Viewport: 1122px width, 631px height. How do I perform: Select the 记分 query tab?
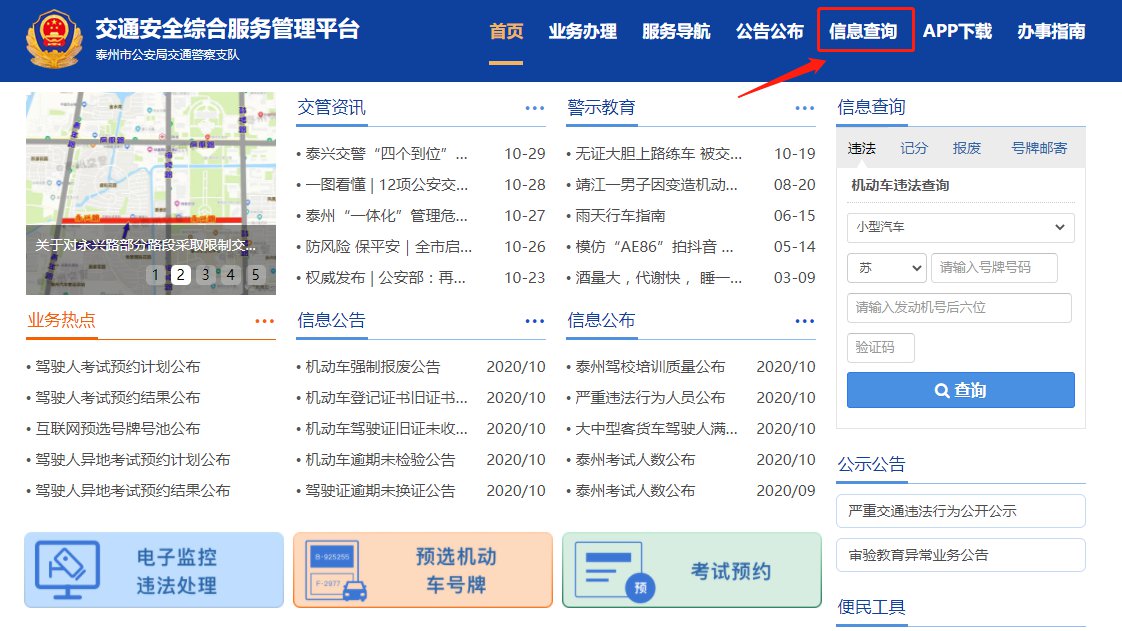(x=914, y=148)
